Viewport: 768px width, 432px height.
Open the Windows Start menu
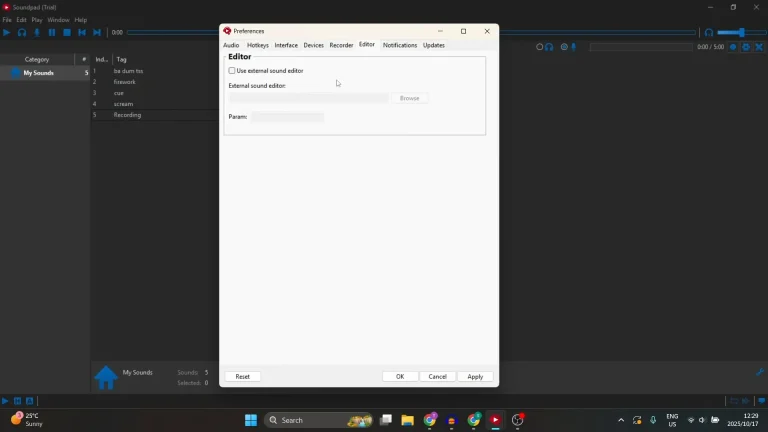click(x=251, y=420)
